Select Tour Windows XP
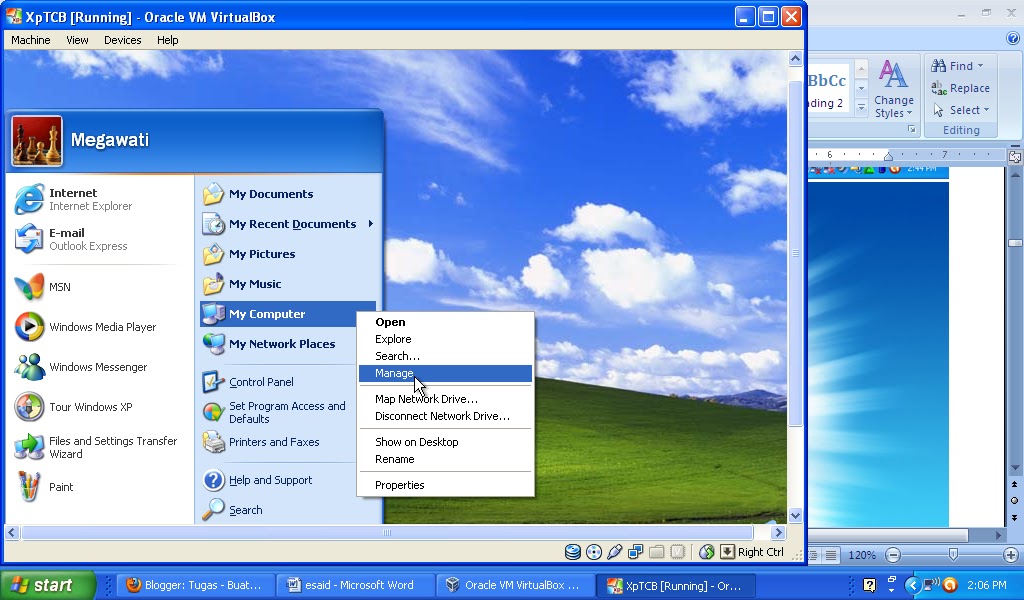The image size is (1024, 600). coord(91,407)
